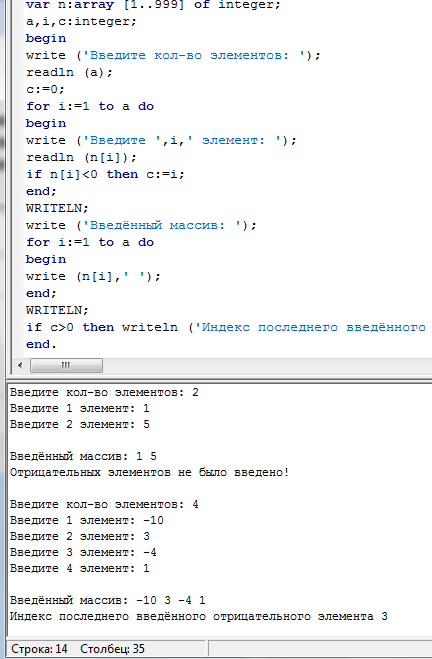
Task: Click the 'Столбец: 35' status bar indicator
Action: click(x=113, y=649)
